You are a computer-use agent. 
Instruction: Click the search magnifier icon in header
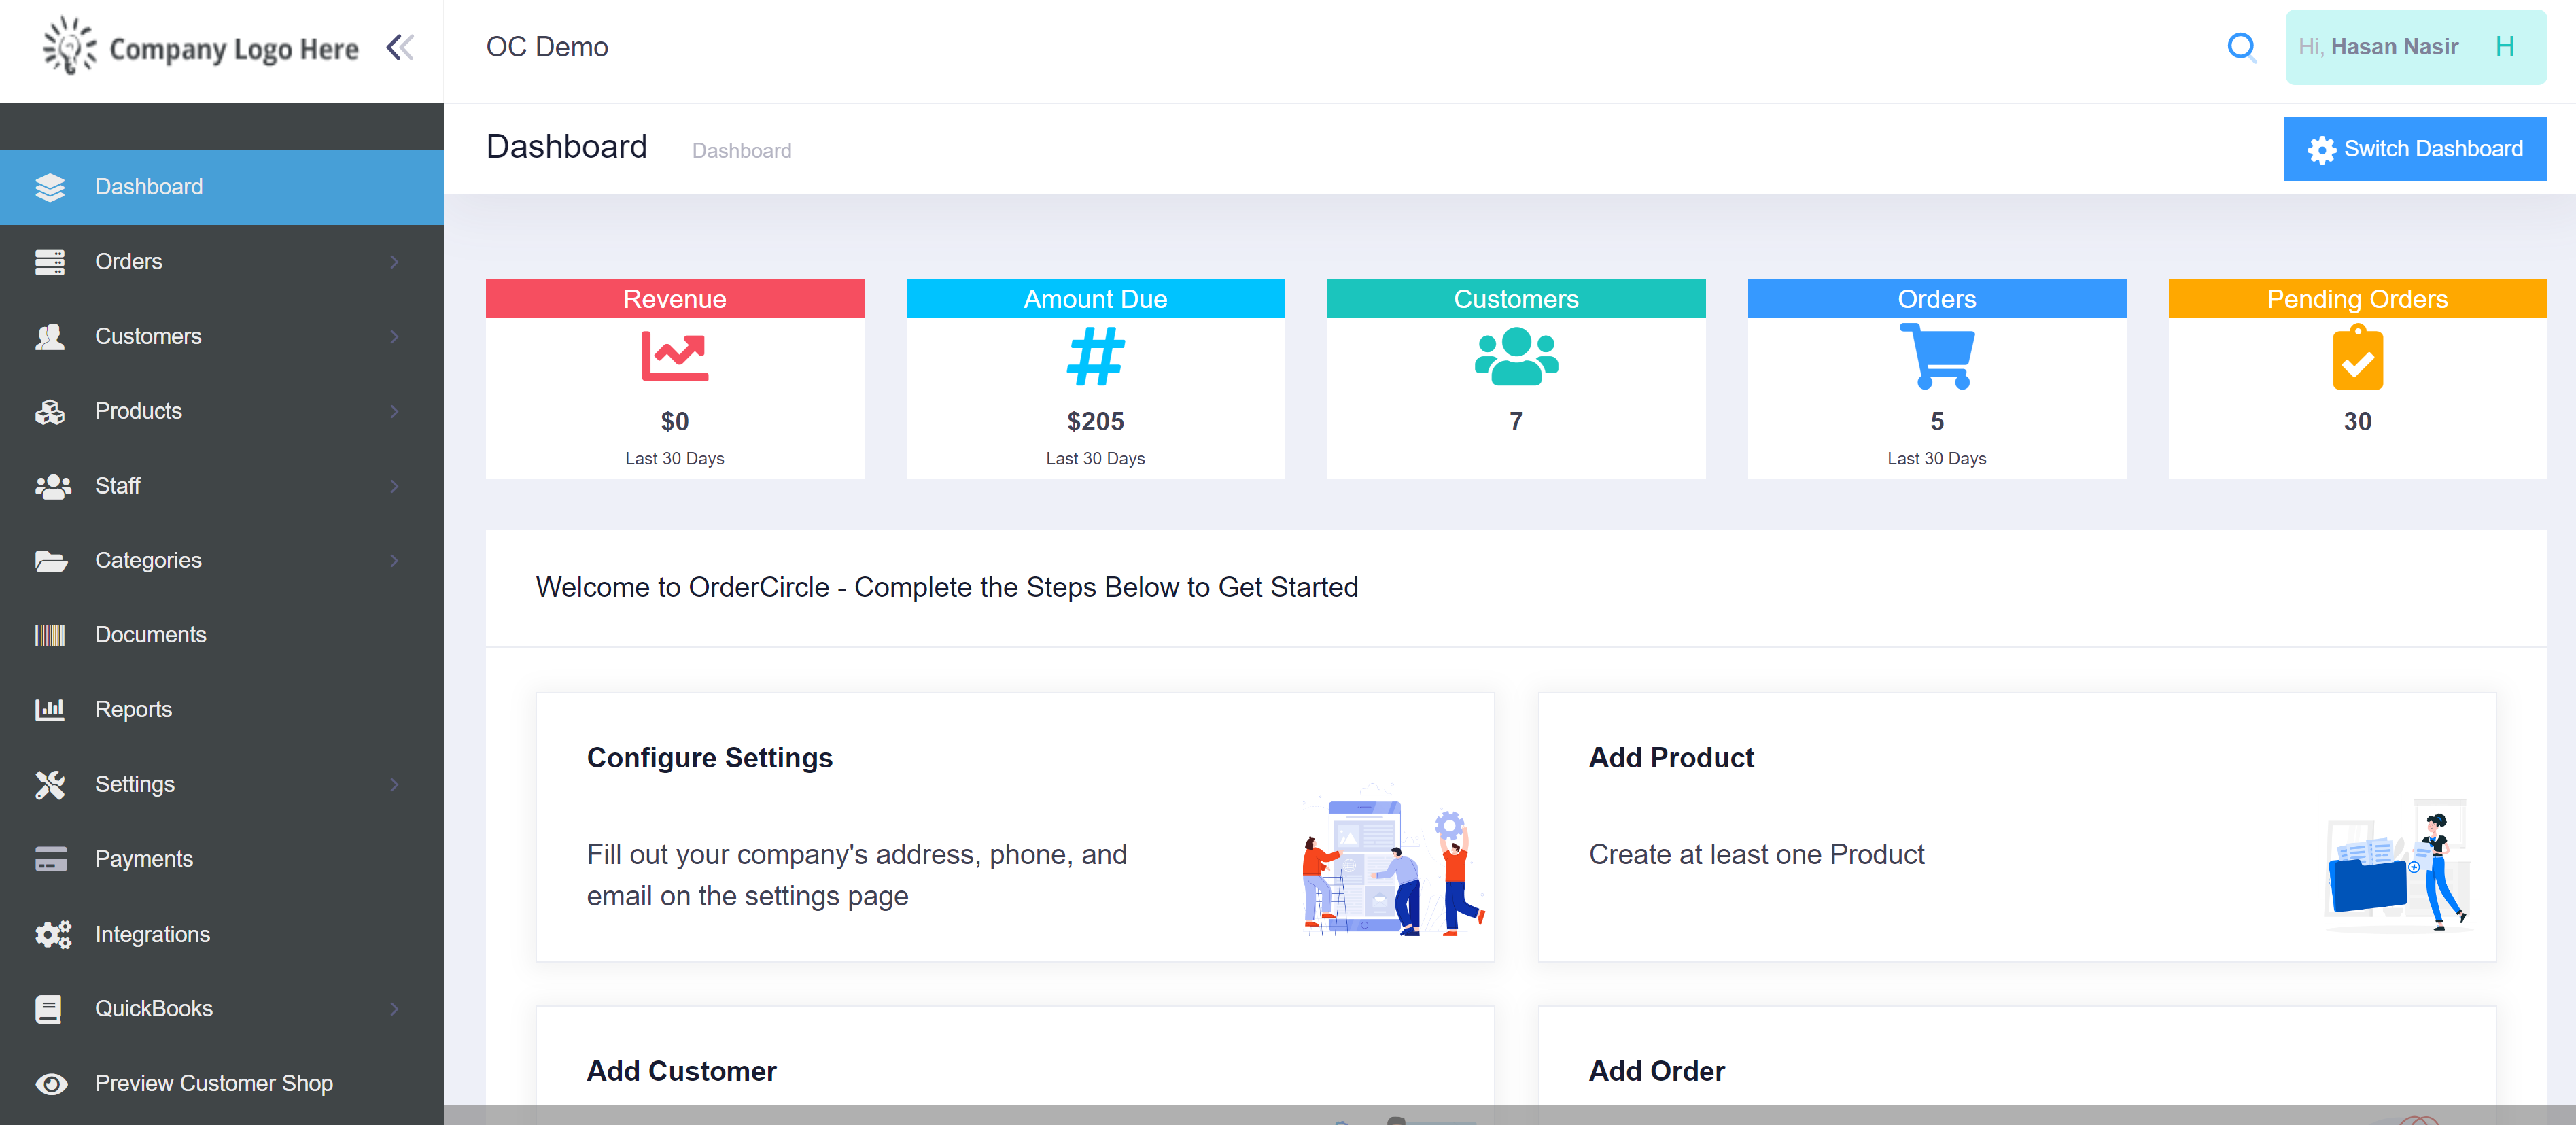2241,47
